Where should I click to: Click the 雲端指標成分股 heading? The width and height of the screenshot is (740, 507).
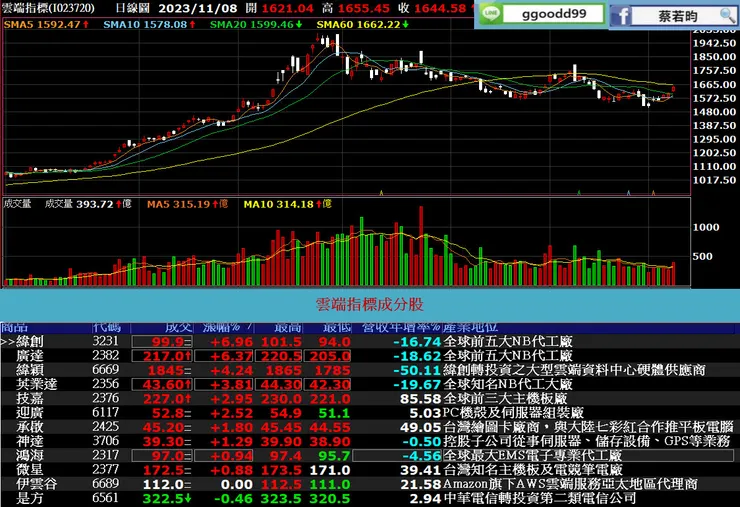pyautogui.click(x=370, y=305)
